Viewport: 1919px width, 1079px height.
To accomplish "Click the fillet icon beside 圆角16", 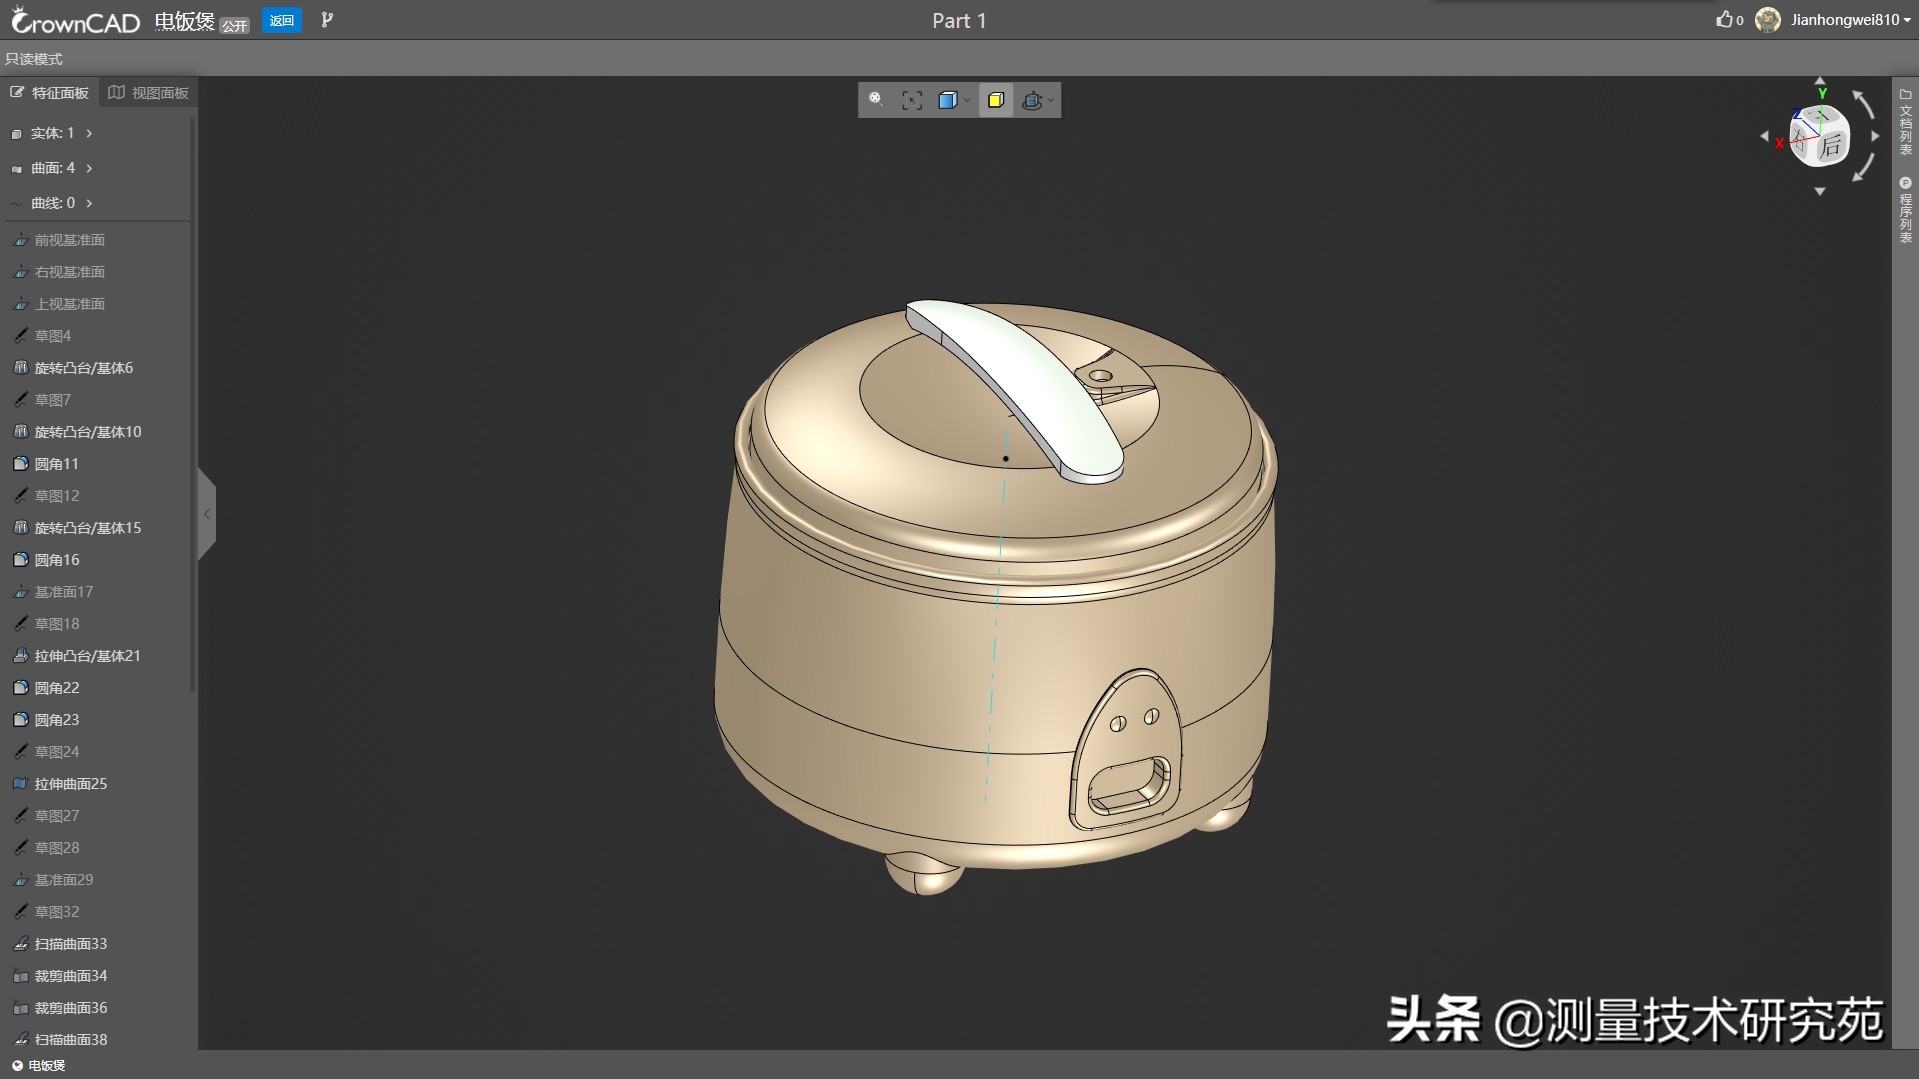I will click(20, 560).
